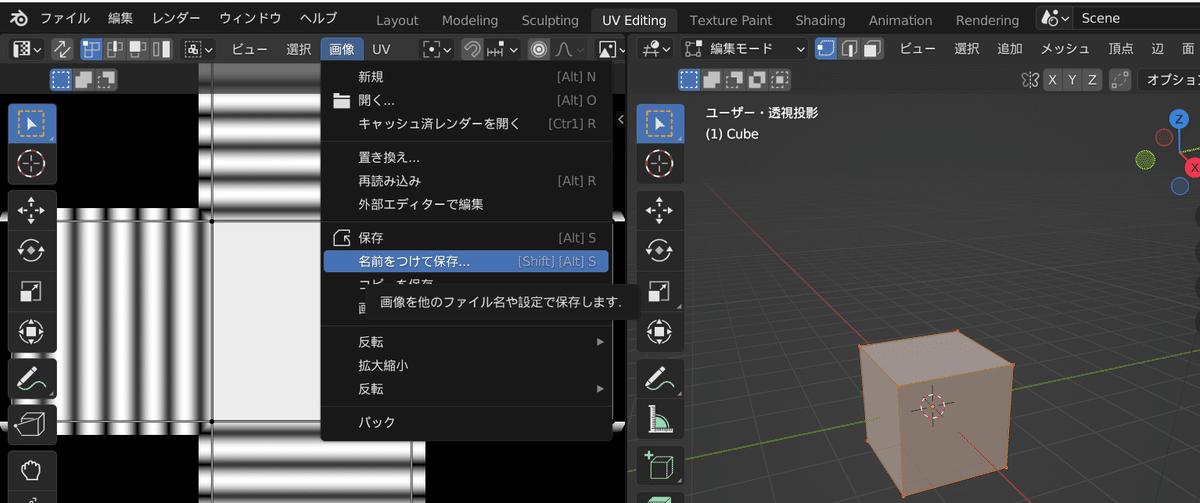Open the メッシュ menu in 3D viewport

coord(1065,48)
